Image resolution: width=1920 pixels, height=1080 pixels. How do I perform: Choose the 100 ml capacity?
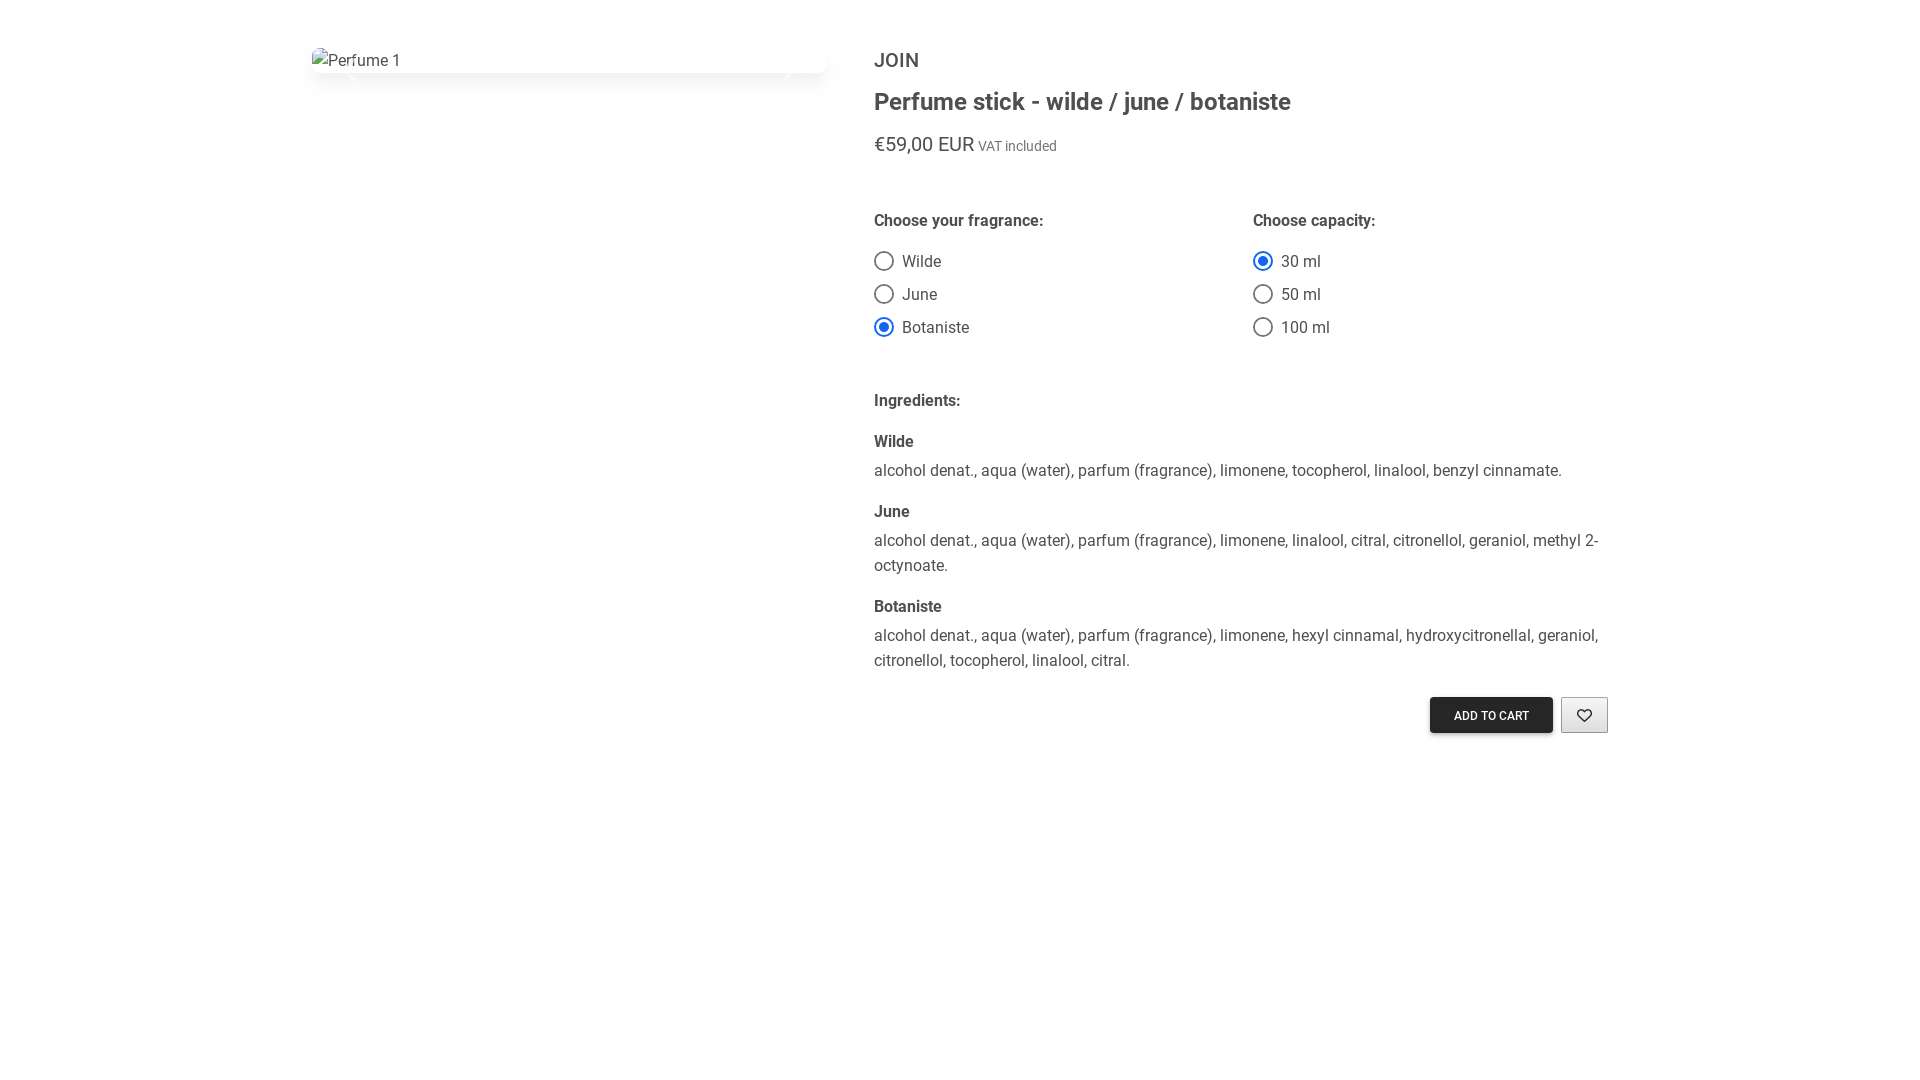point(1263,327)
